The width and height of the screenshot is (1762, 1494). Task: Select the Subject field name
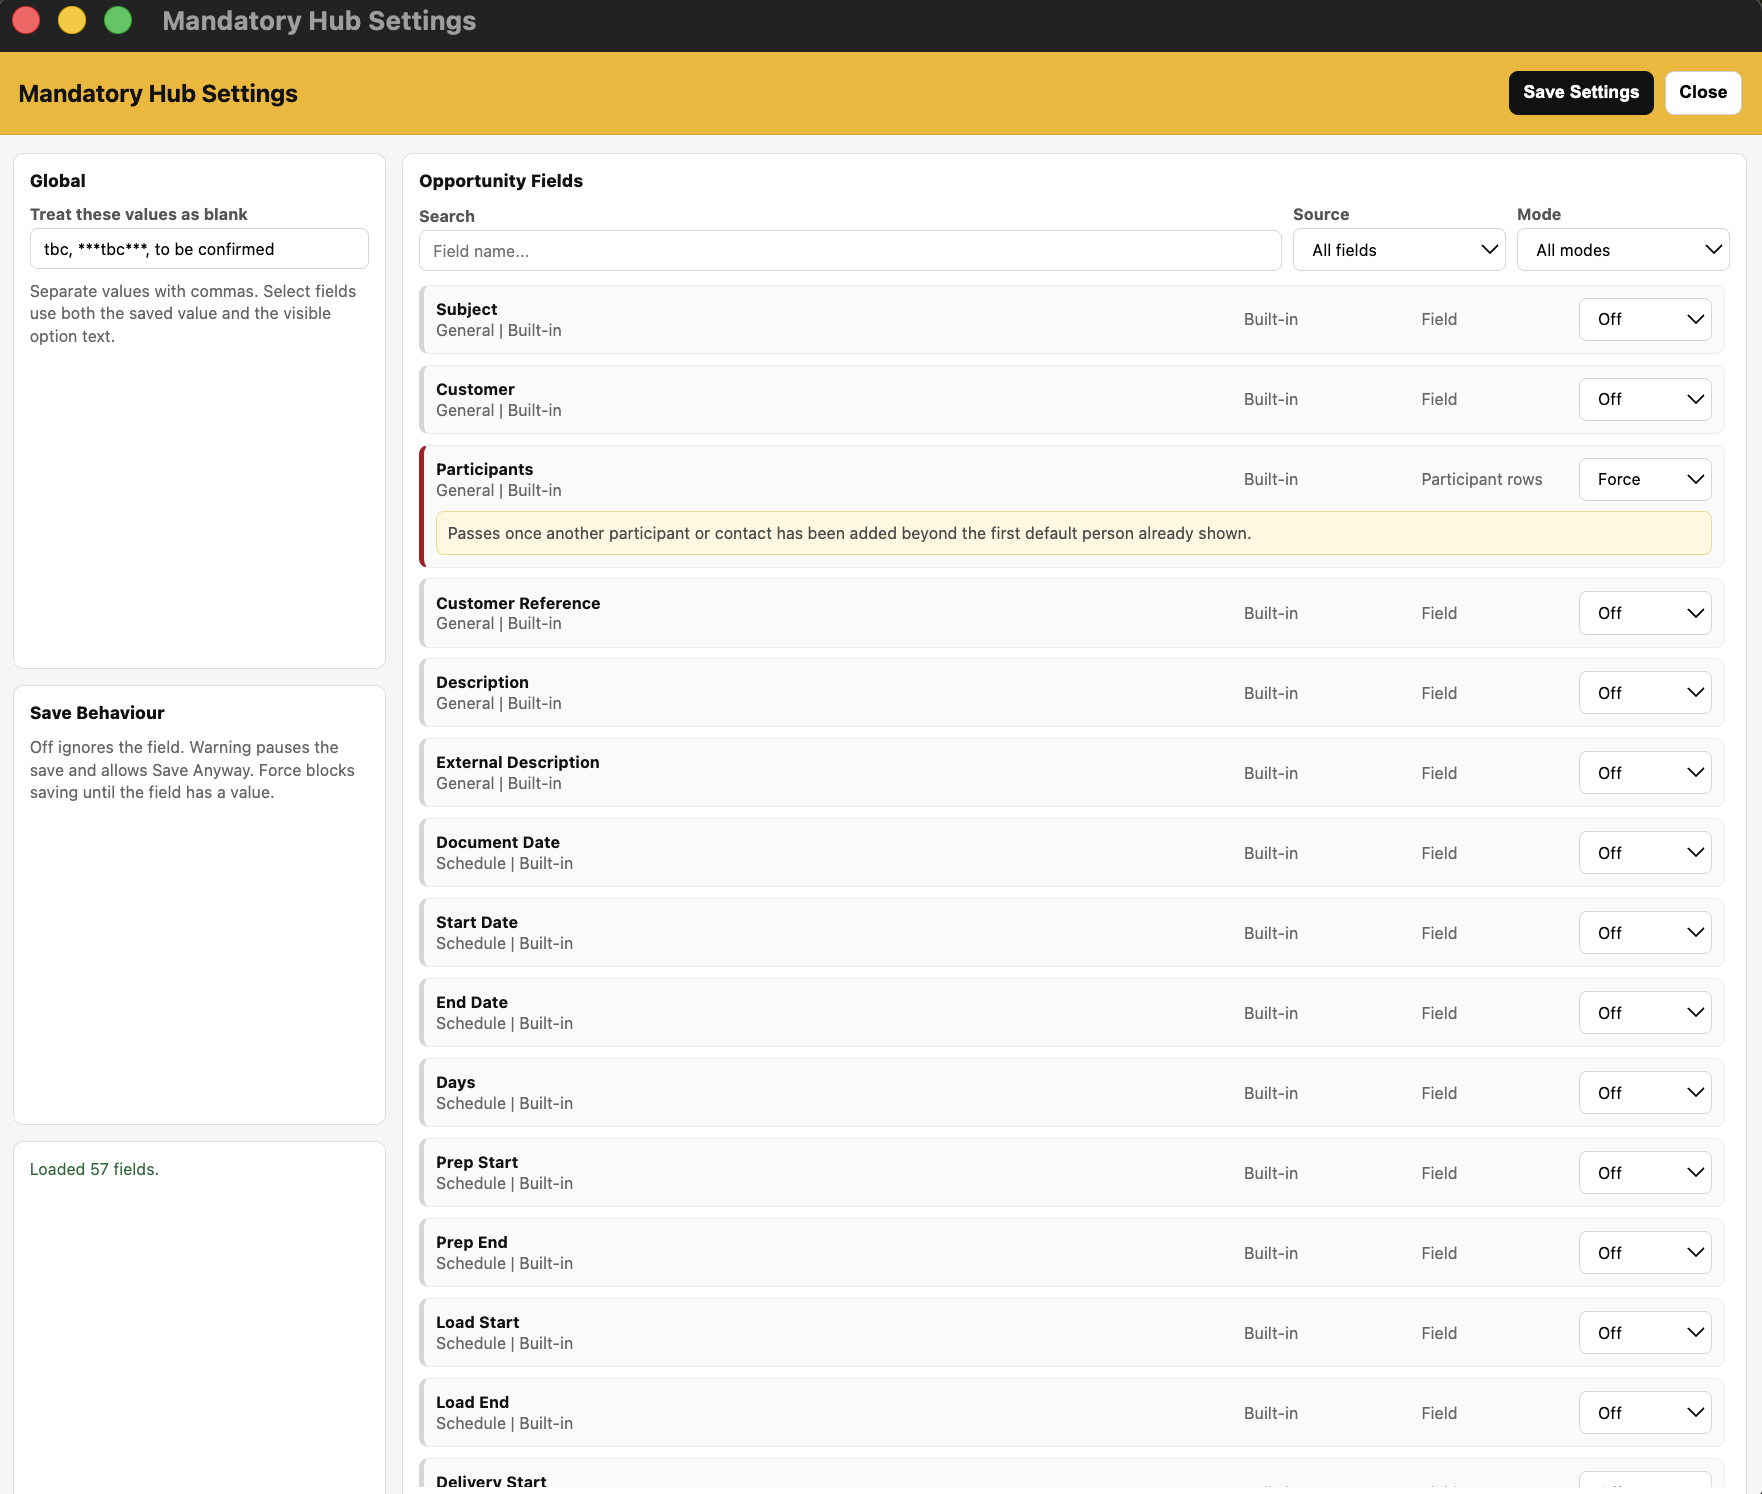coord(466,309)
